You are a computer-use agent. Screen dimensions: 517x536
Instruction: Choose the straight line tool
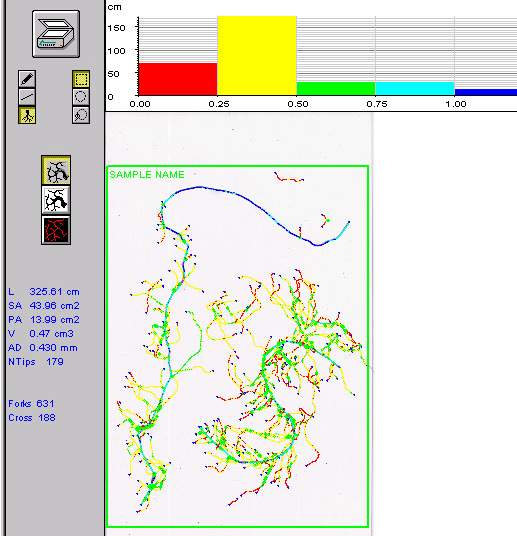27,97
